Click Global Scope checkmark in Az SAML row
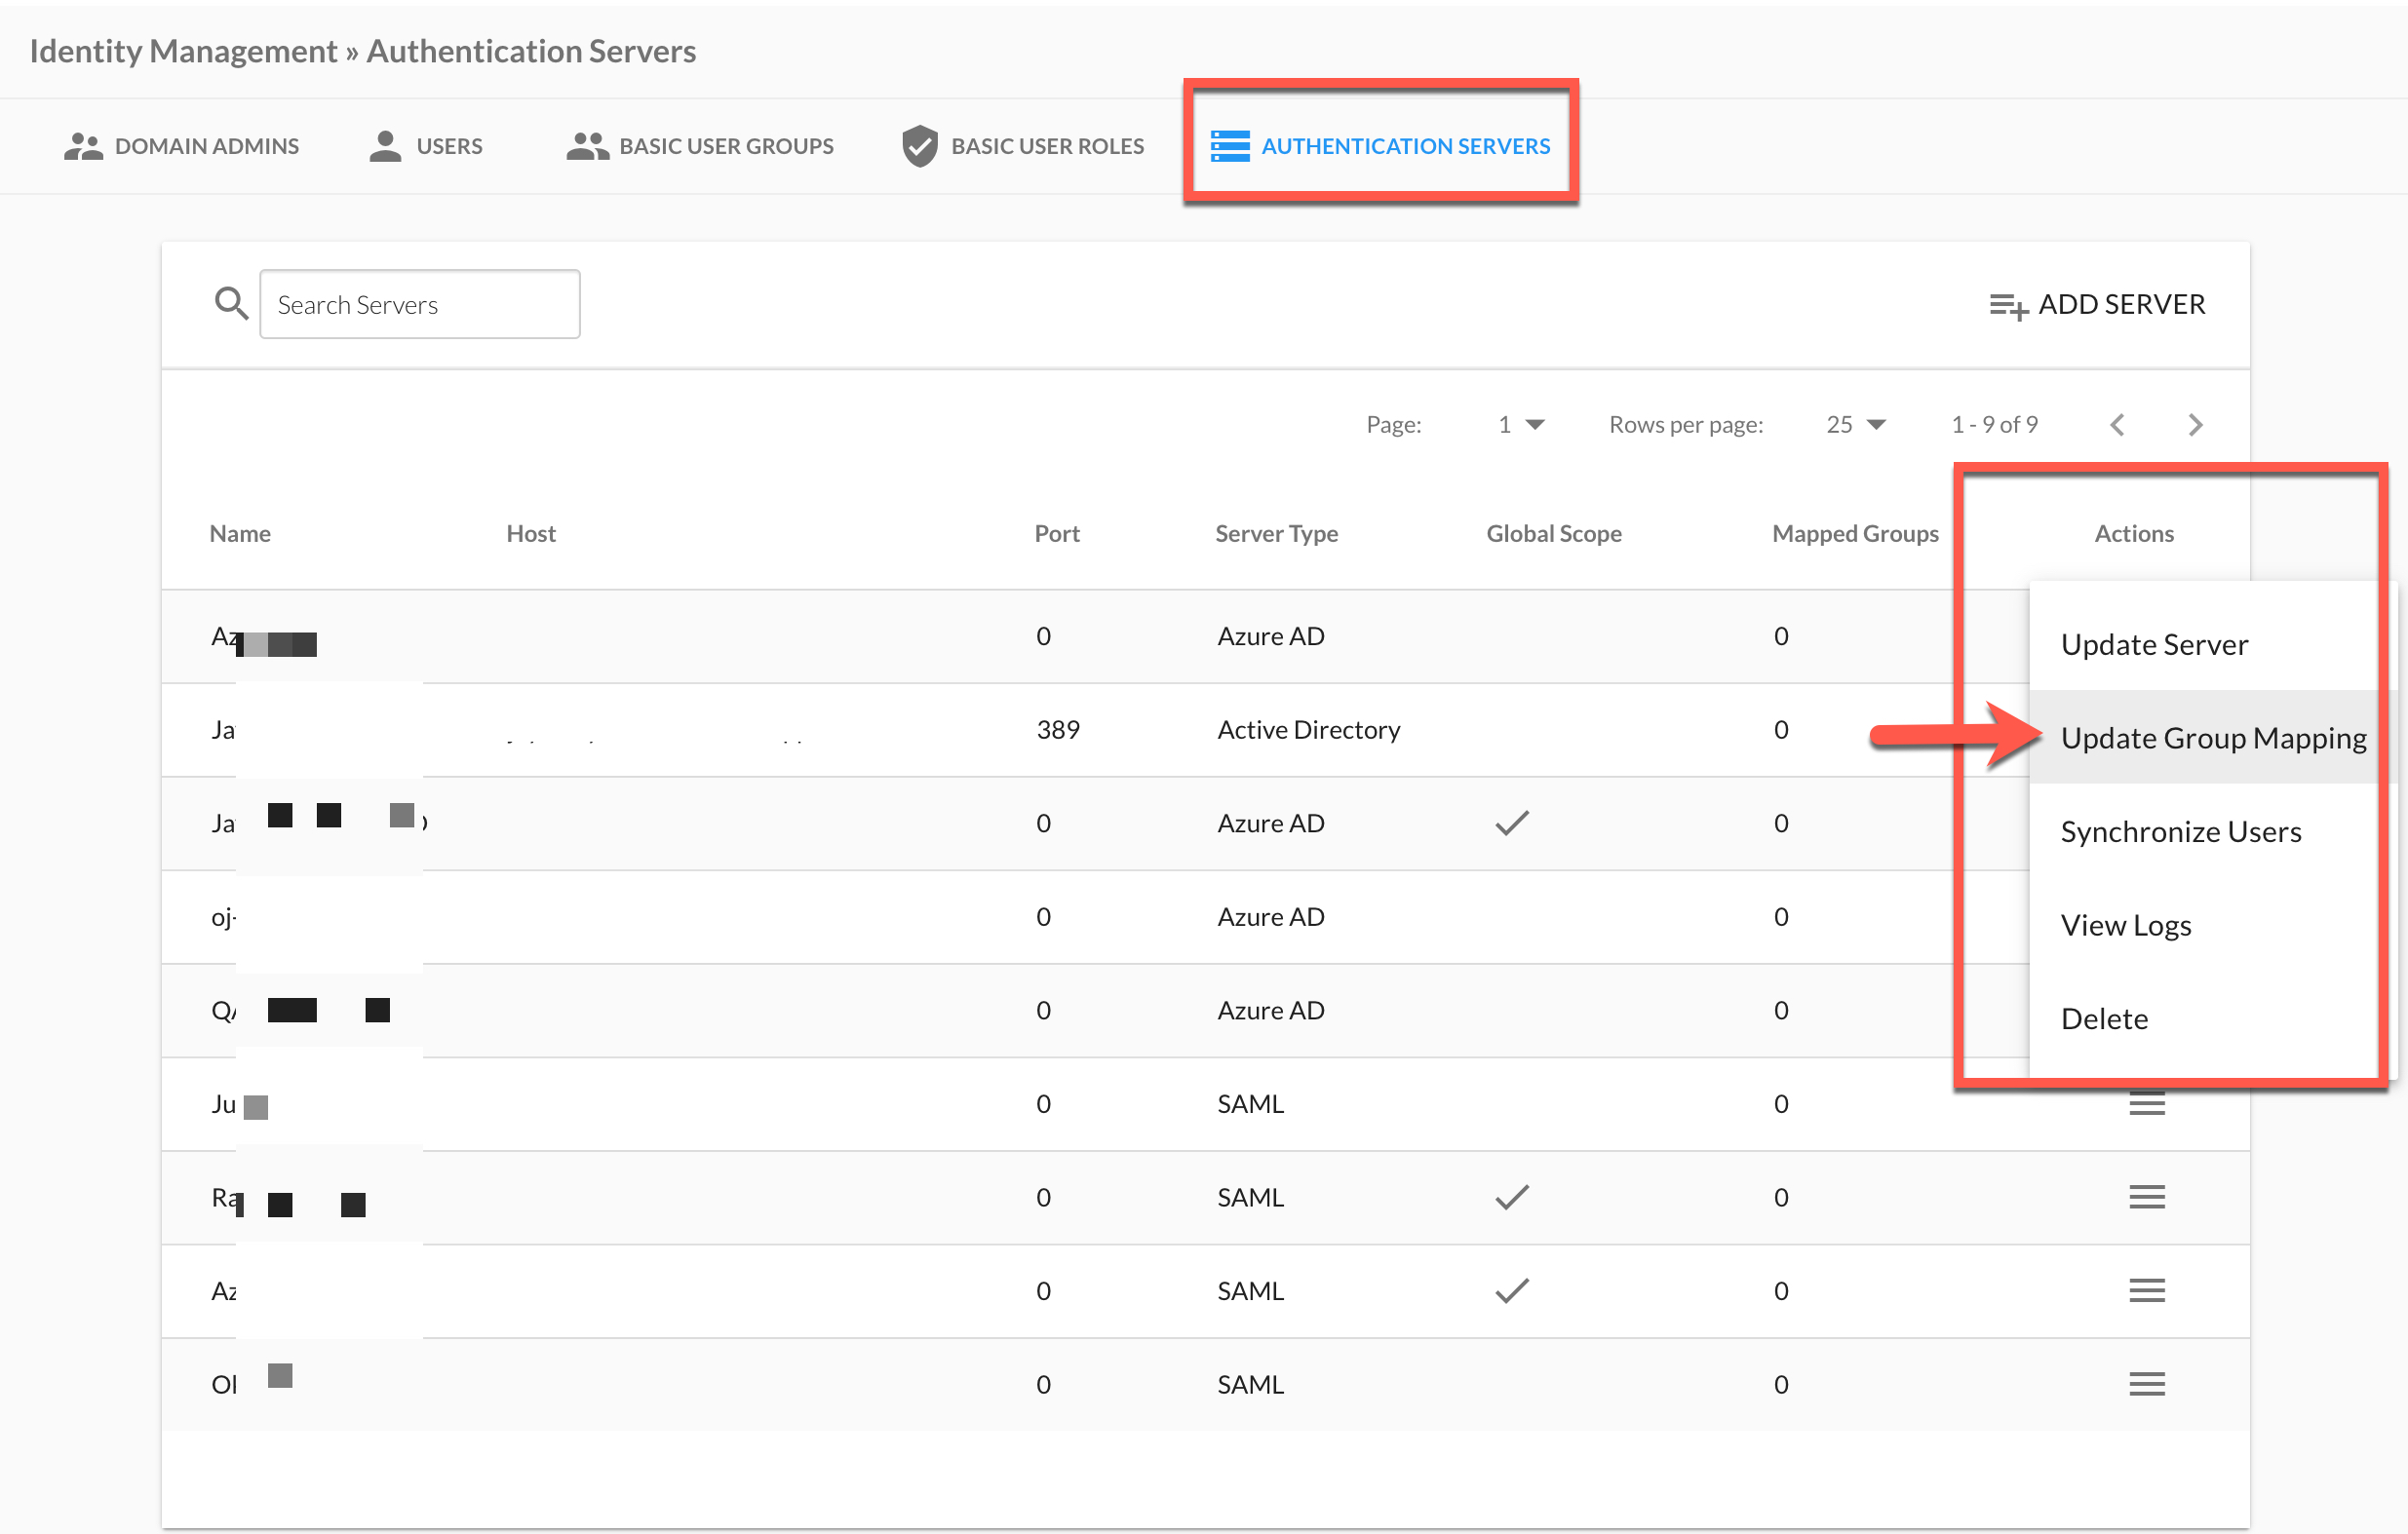Viewport: 2408px width, 1534px height. (1511, 1291)
